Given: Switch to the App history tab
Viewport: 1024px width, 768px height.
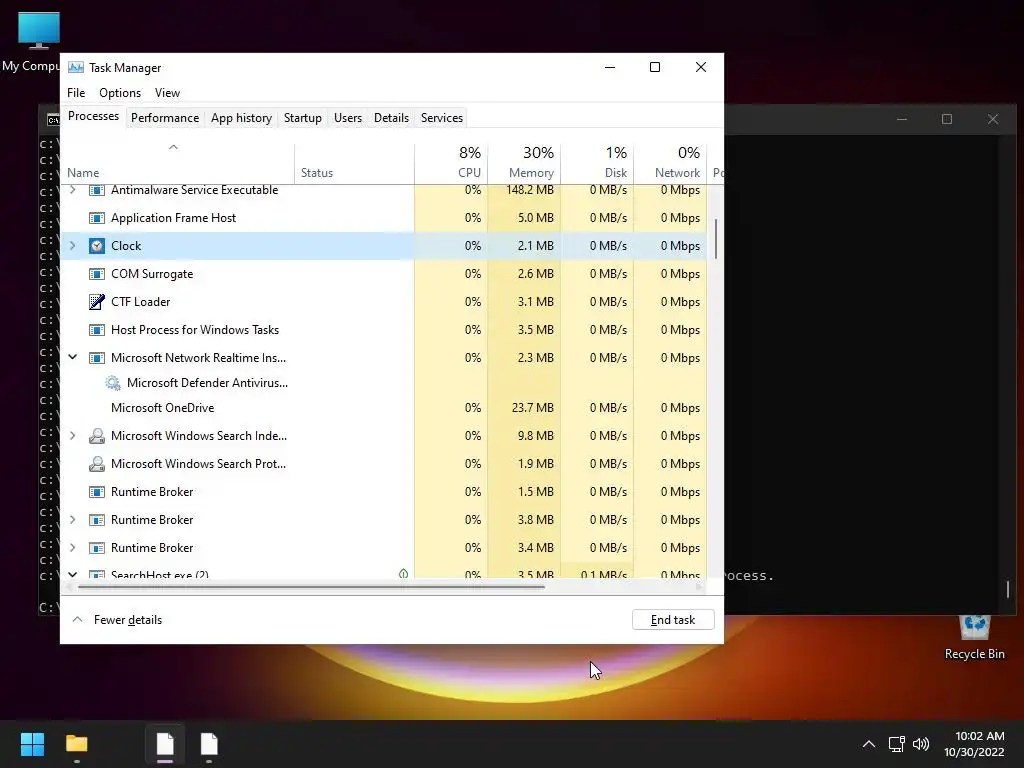Looking at the screenshot, I should [x=241, y=118].
